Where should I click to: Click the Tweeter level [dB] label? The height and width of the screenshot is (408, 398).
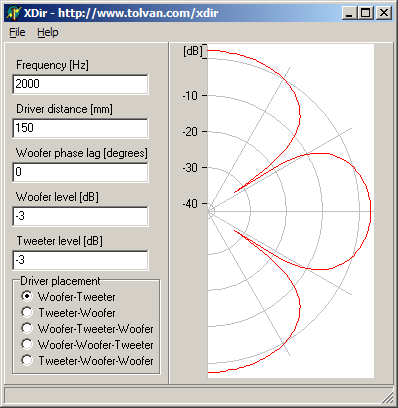(x=60, y=241)
